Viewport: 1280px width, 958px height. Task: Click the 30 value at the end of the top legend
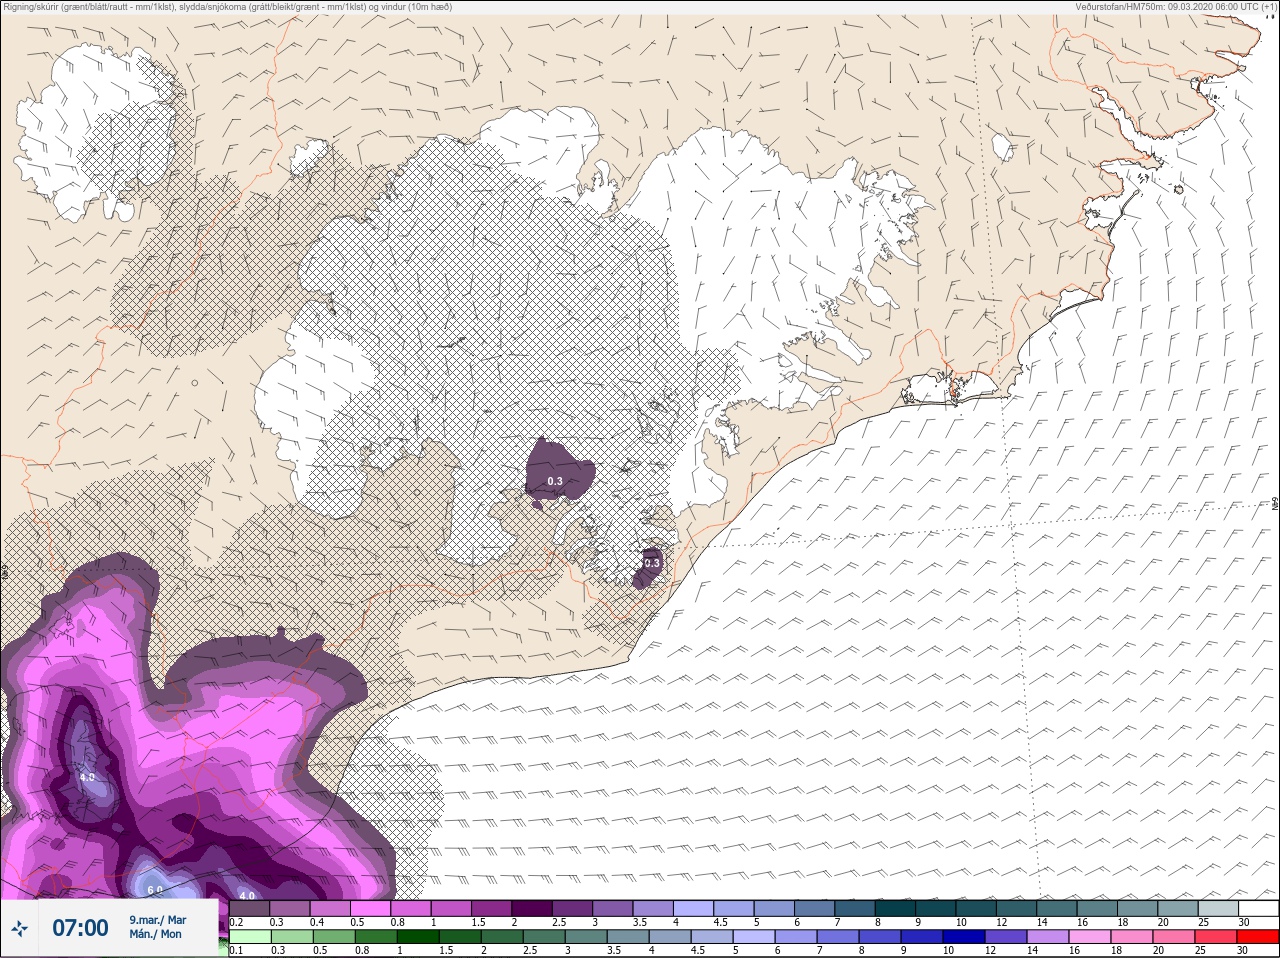click(1244, 922)
